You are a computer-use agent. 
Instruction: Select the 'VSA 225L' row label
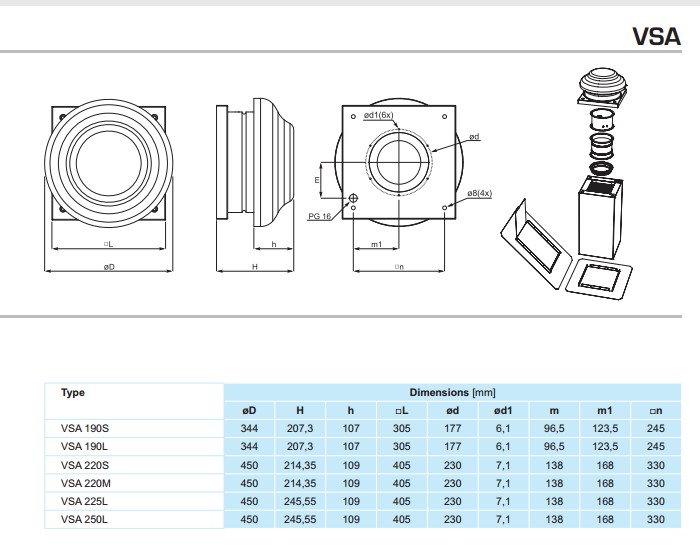click(84, 501)
